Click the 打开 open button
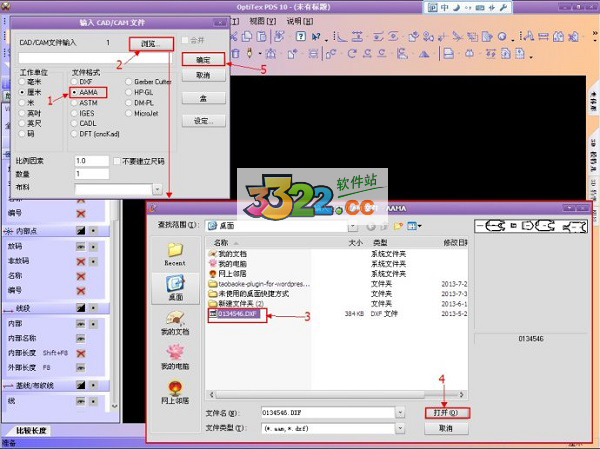 [446, 413]
